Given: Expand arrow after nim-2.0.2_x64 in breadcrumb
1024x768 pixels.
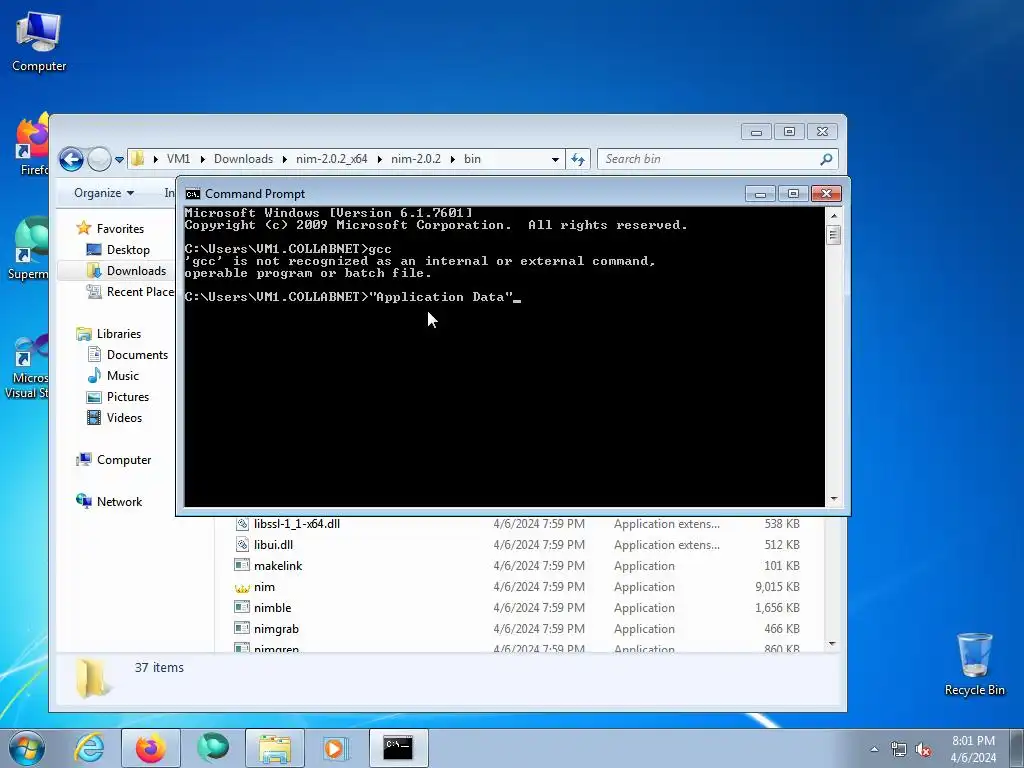Looking at the screenshot, I should click(x=379, y=159).
